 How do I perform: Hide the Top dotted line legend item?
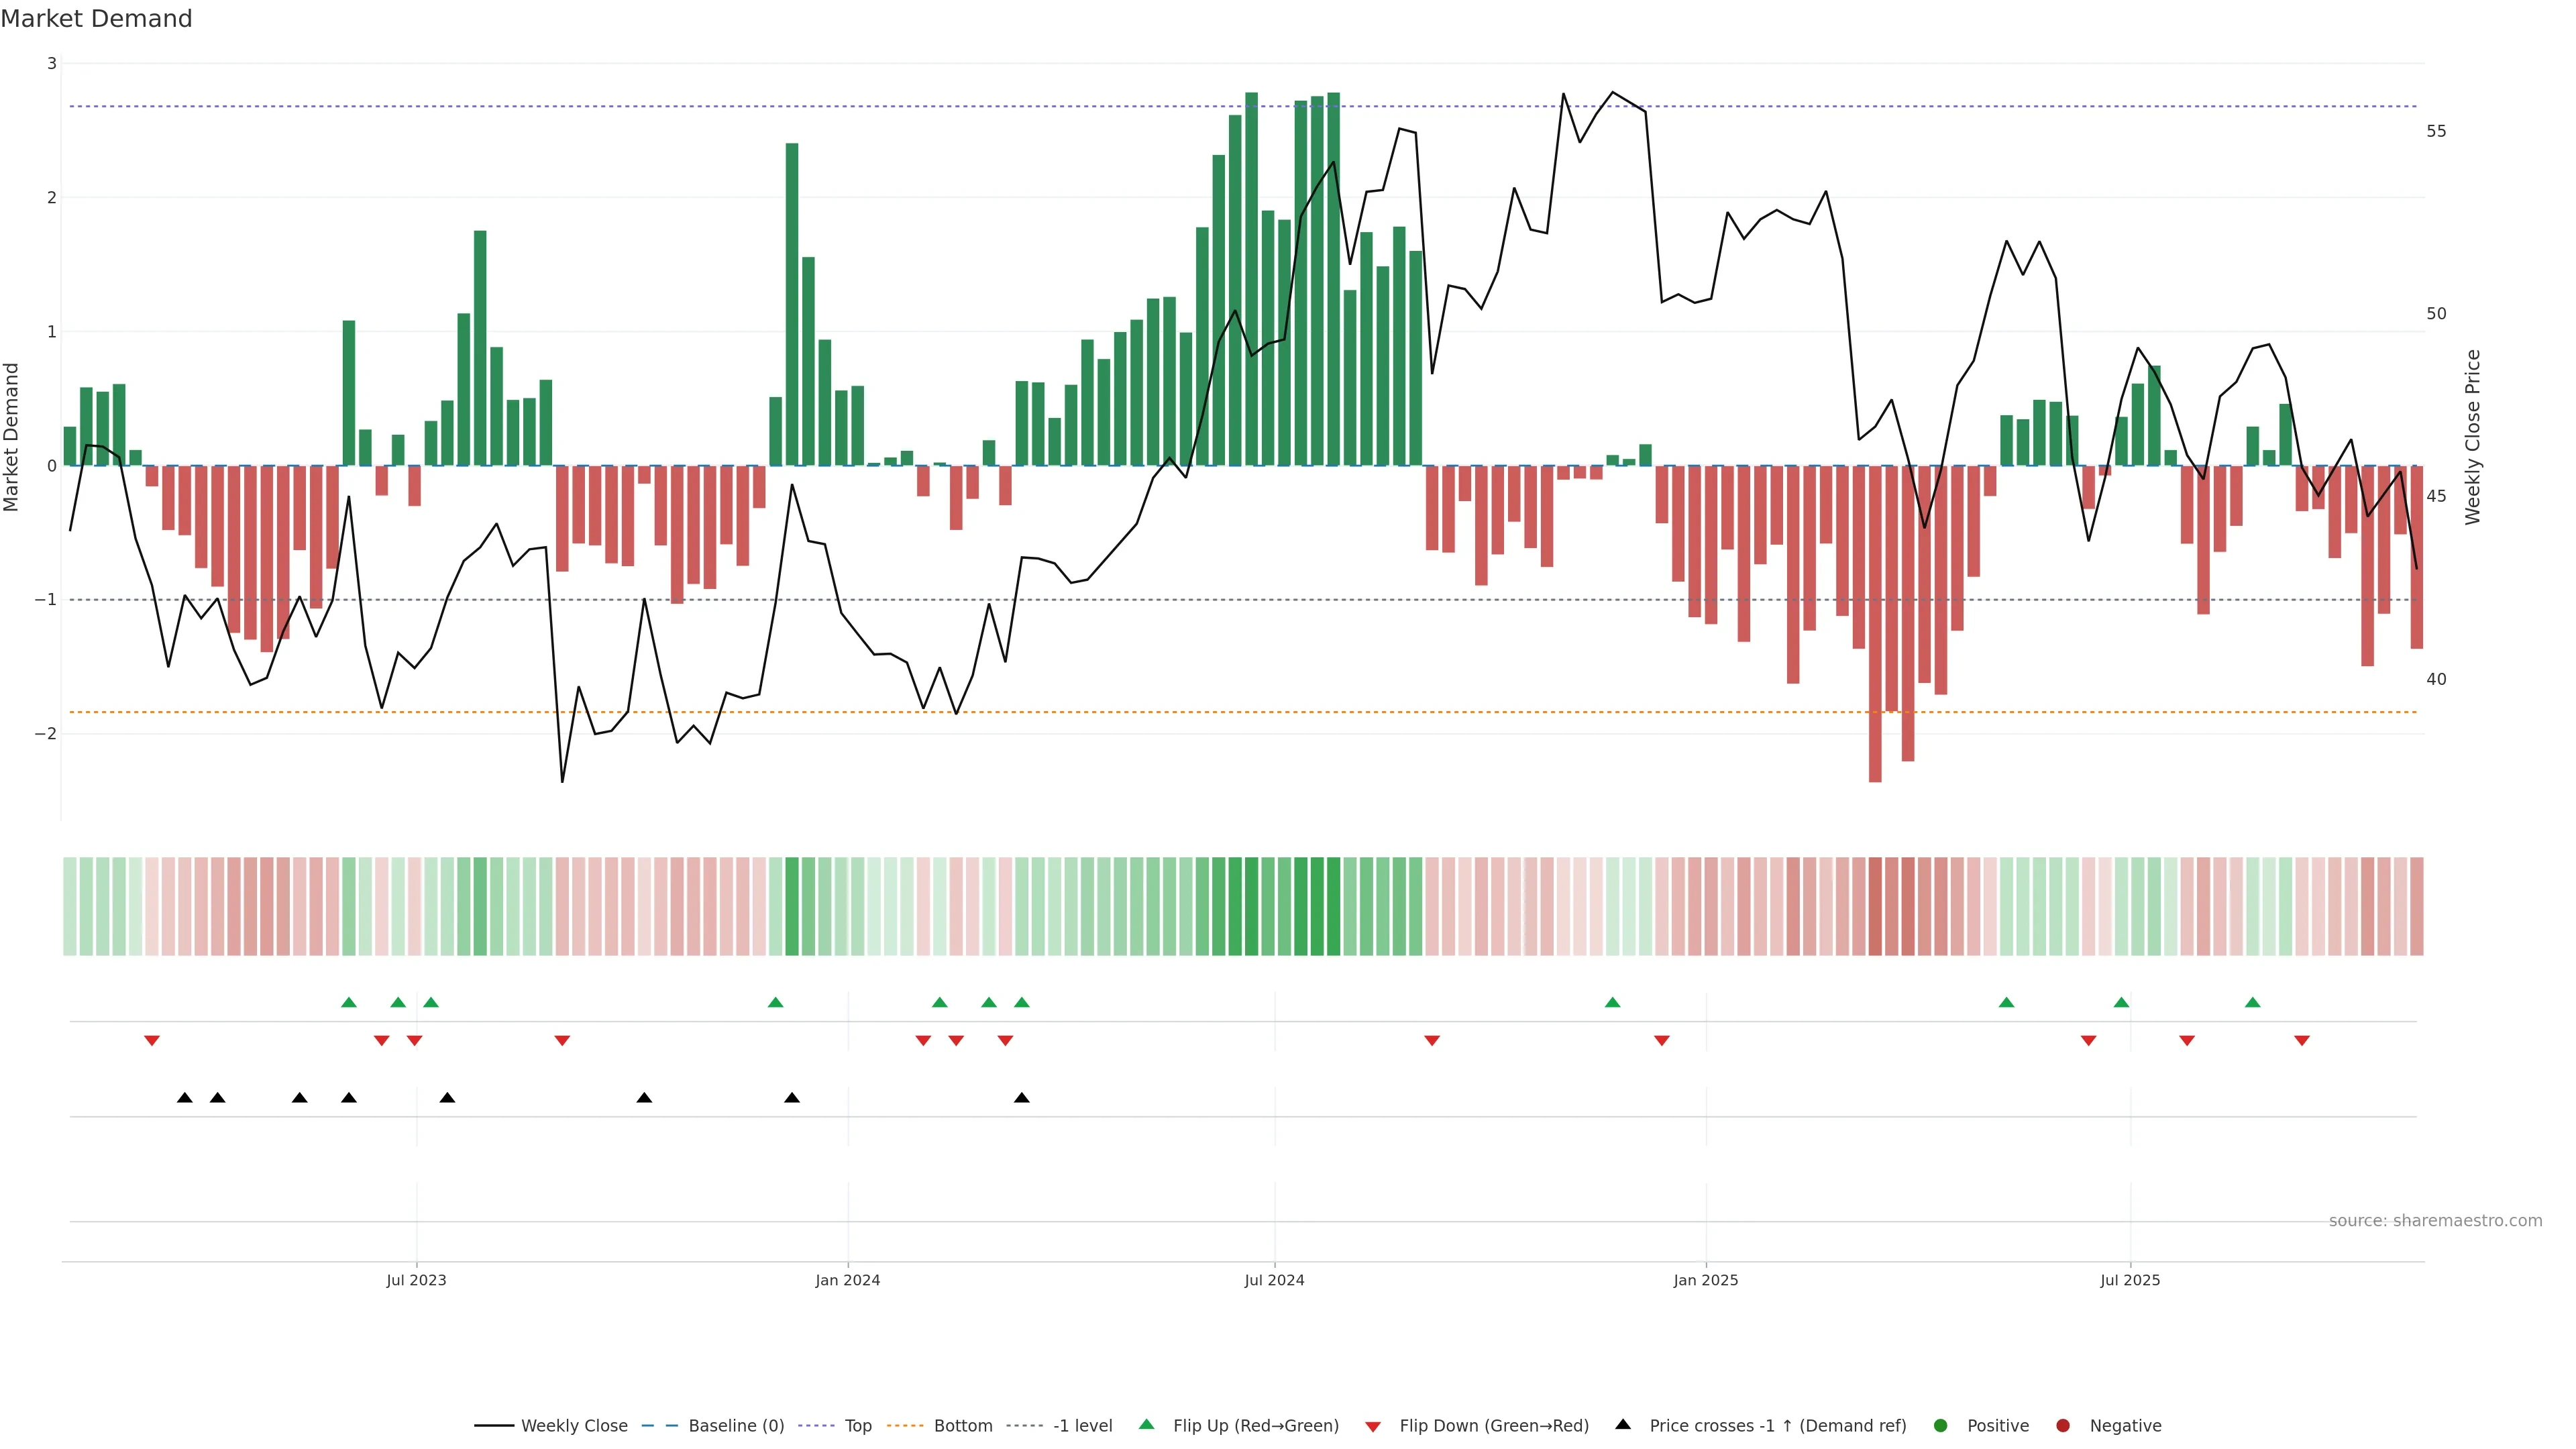[x=857, y=1426]
